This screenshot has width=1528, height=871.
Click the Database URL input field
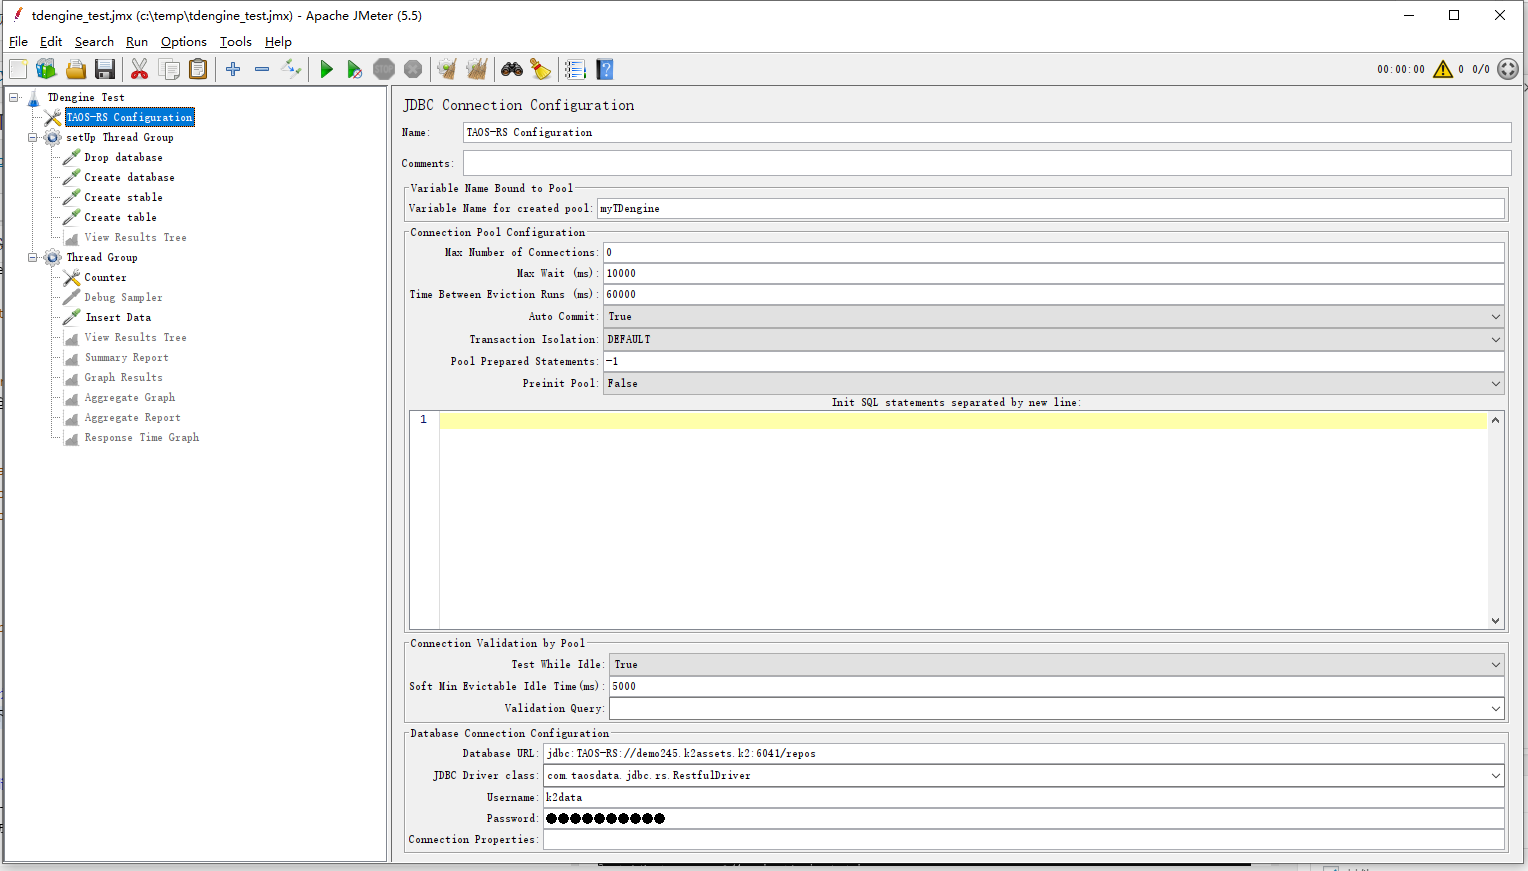coord(1023,754)
